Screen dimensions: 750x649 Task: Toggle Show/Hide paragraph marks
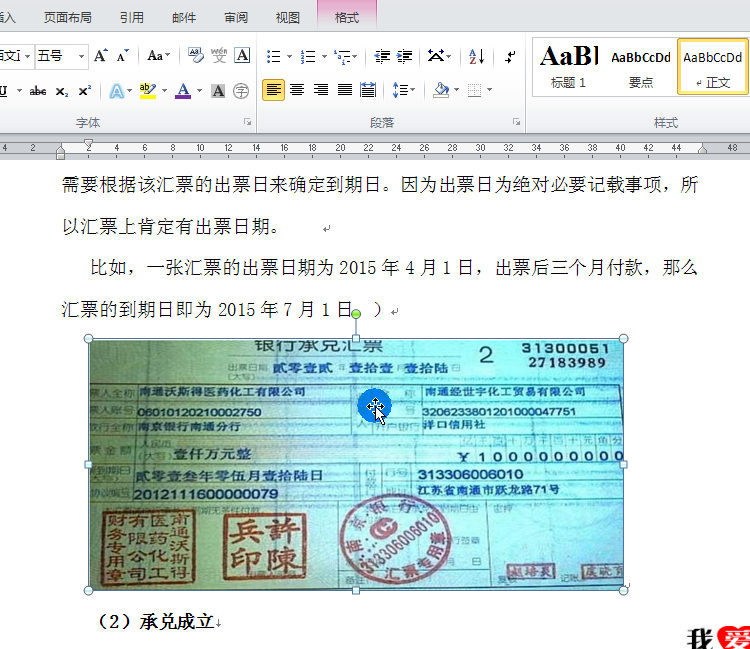point(510,57)
